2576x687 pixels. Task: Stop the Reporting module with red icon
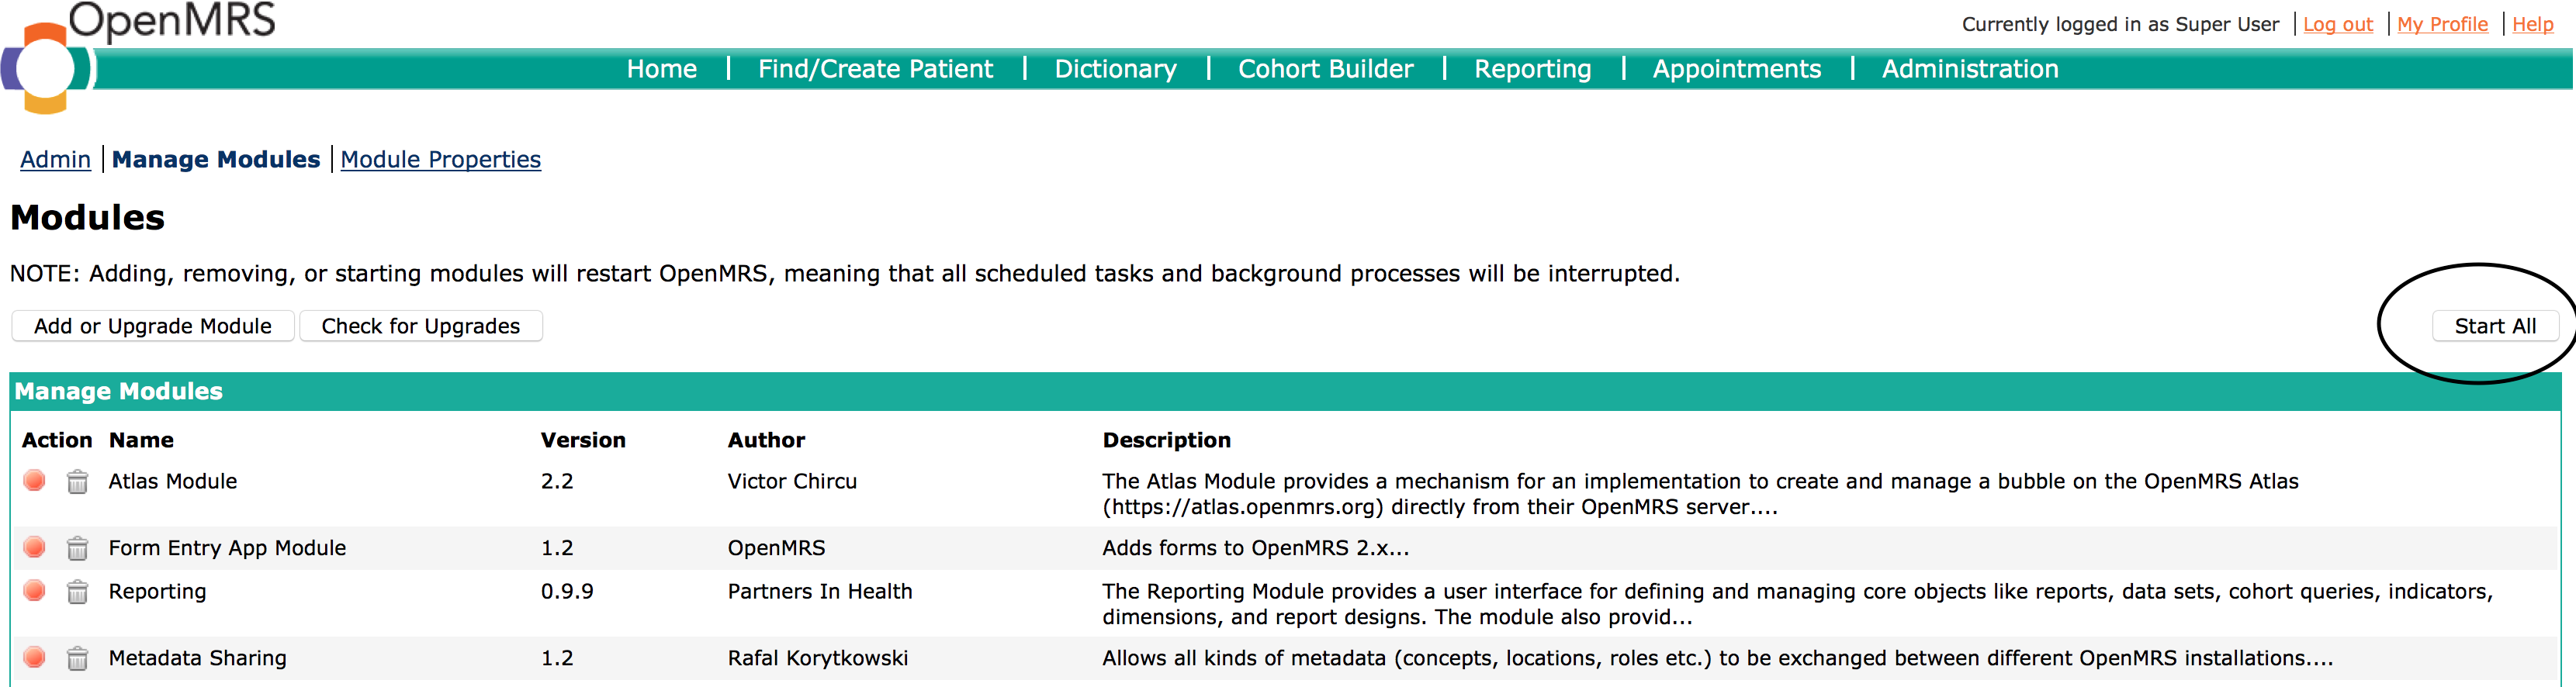pyautogui.click(x=35, y=591)
